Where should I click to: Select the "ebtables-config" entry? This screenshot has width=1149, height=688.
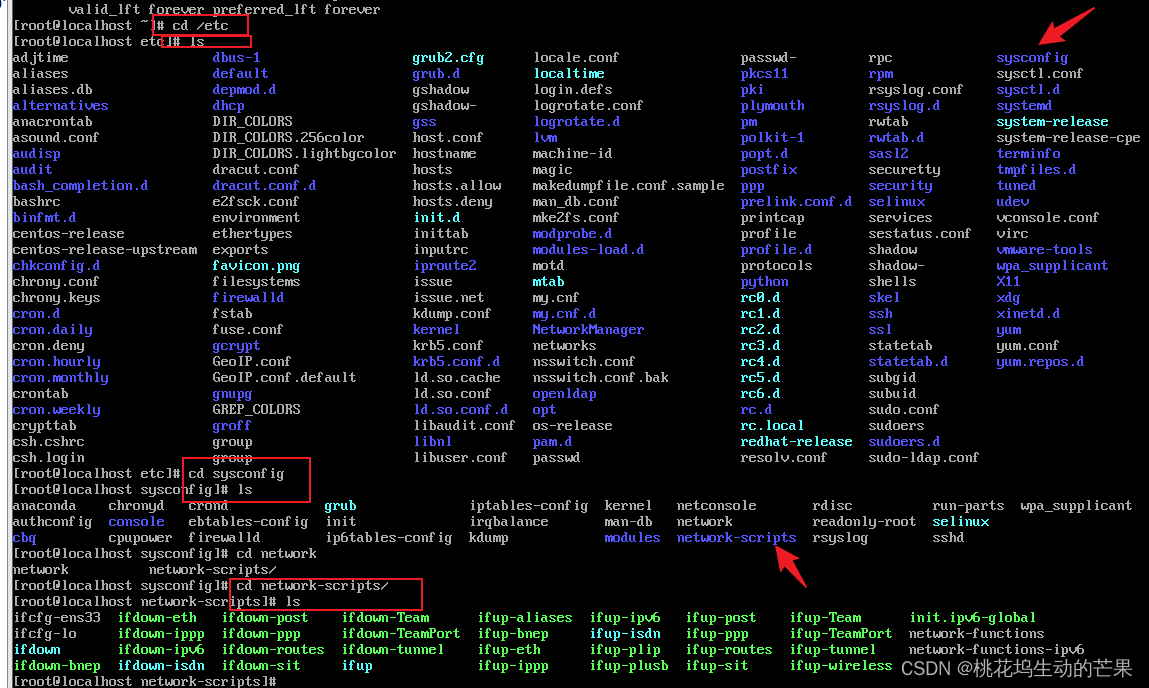(x=248, y=522)
